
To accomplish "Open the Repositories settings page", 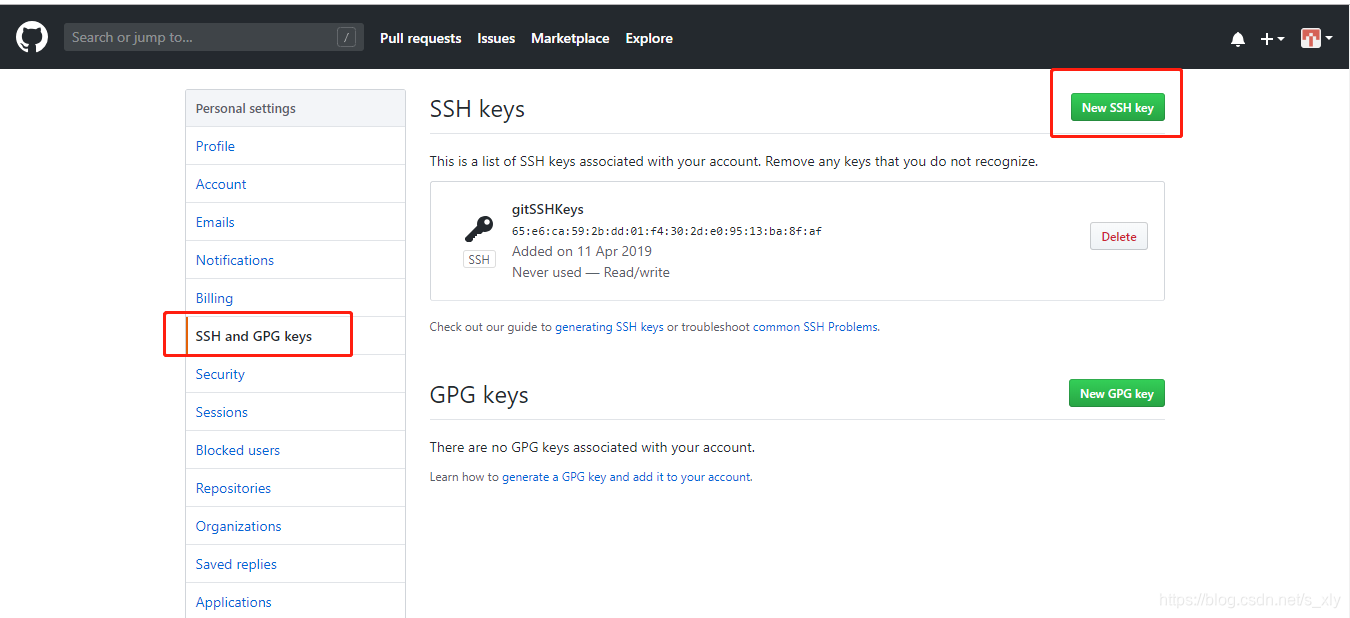I will pos(295,488).
